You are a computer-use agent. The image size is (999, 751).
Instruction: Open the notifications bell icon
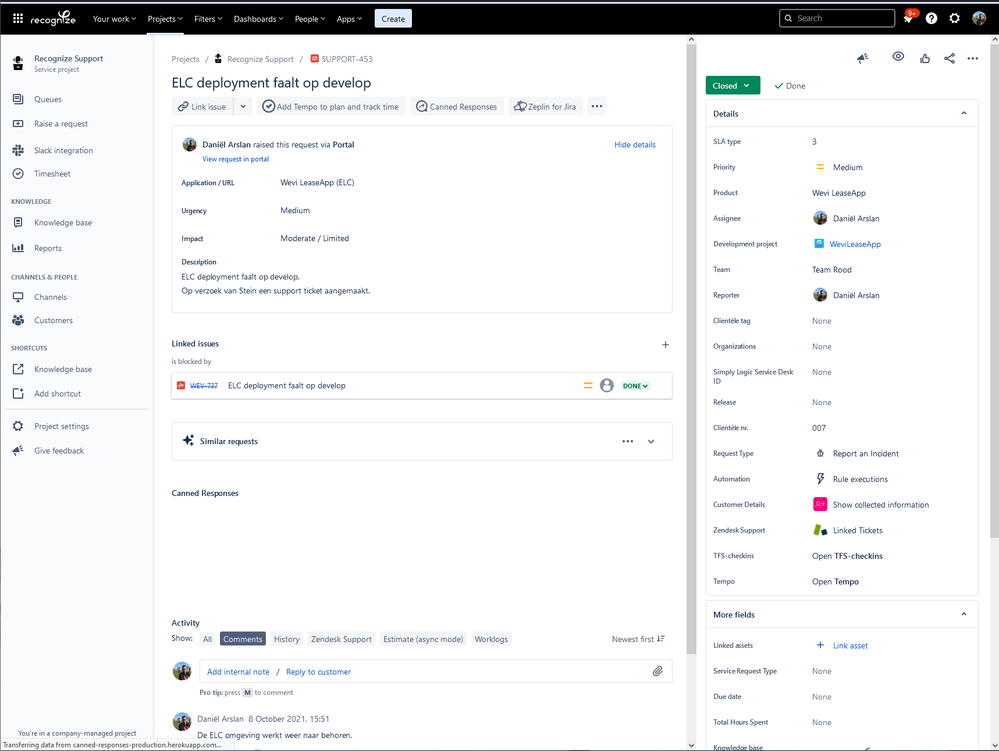[909, 18]
